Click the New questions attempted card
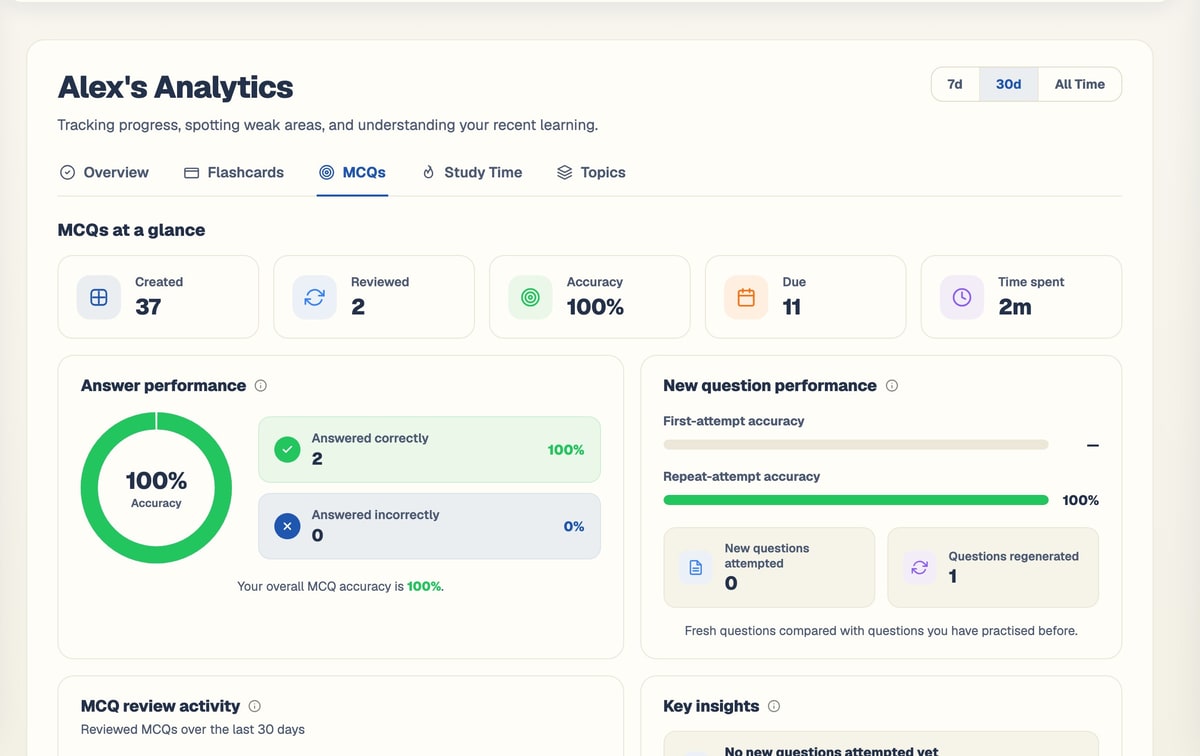Screen dimensions: 1200x756 [769, 567]
